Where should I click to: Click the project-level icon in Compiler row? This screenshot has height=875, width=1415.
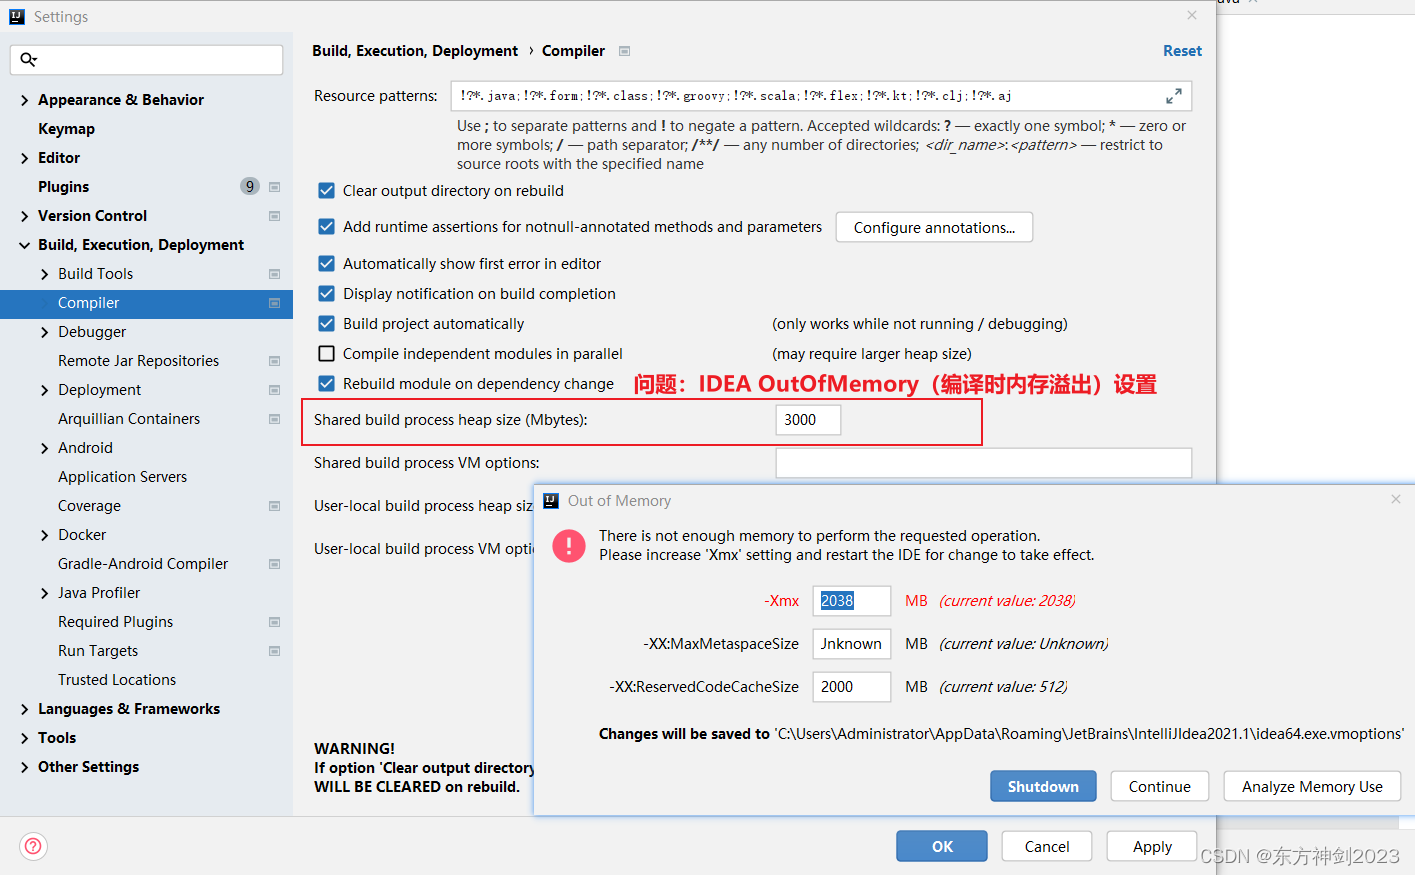tap(274, 303)
